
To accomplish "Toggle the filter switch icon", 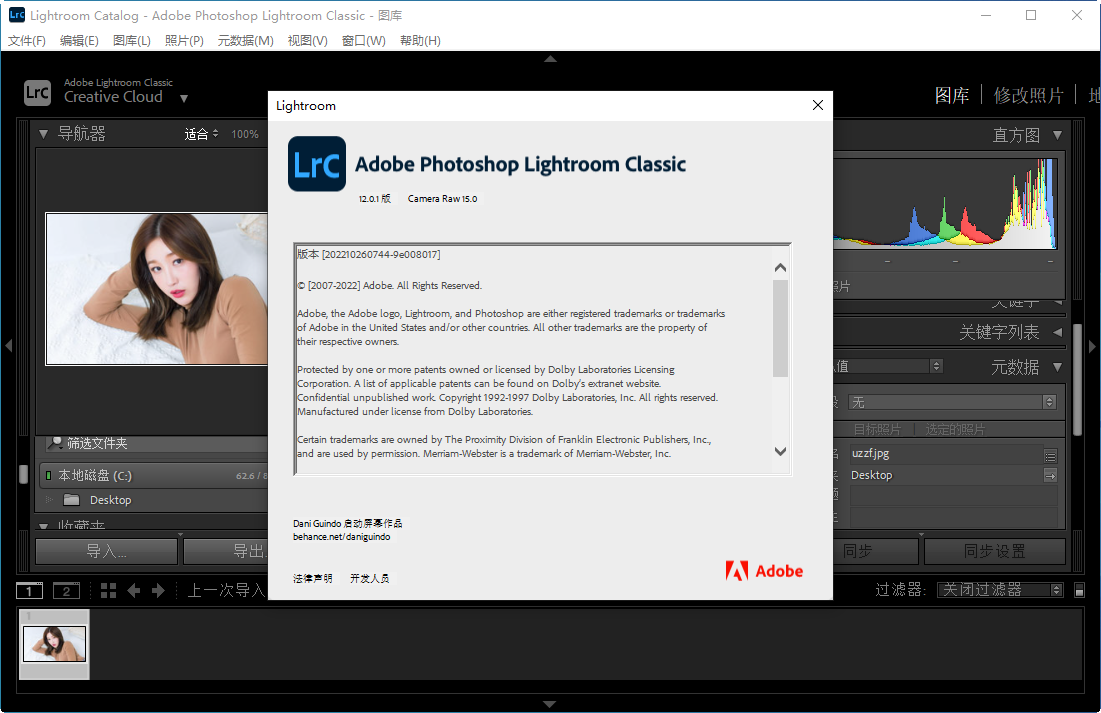I will 1079,590.
